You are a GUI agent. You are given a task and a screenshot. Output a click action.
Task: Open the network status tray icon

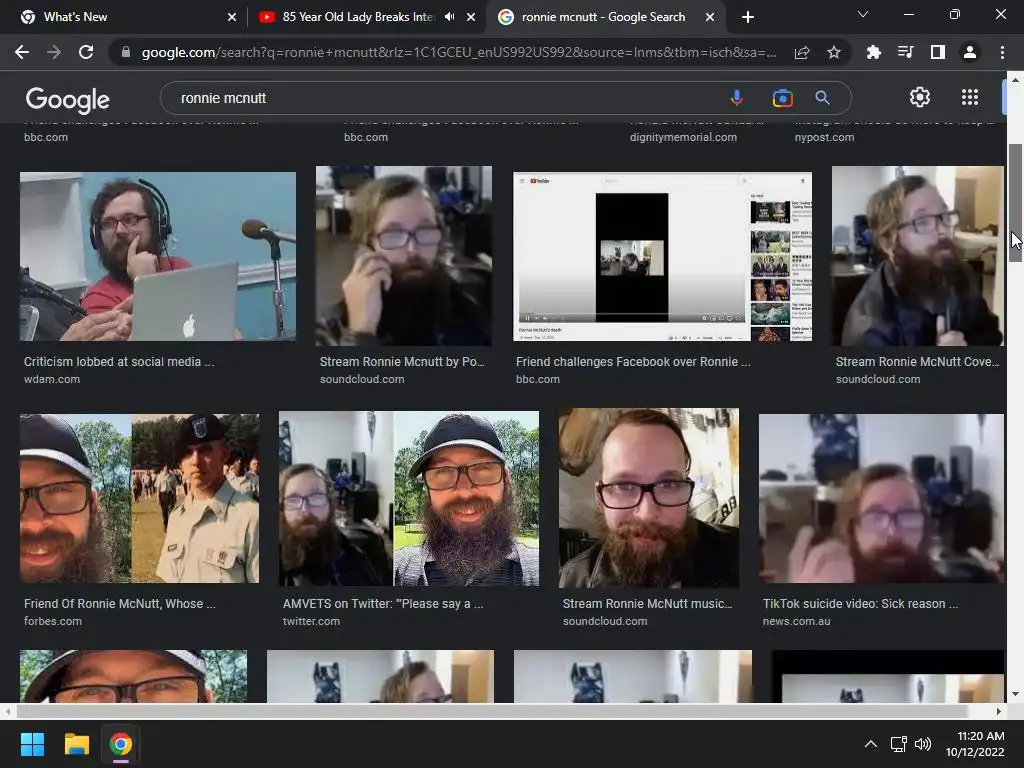pyautogui.click(x=898, y=744)
